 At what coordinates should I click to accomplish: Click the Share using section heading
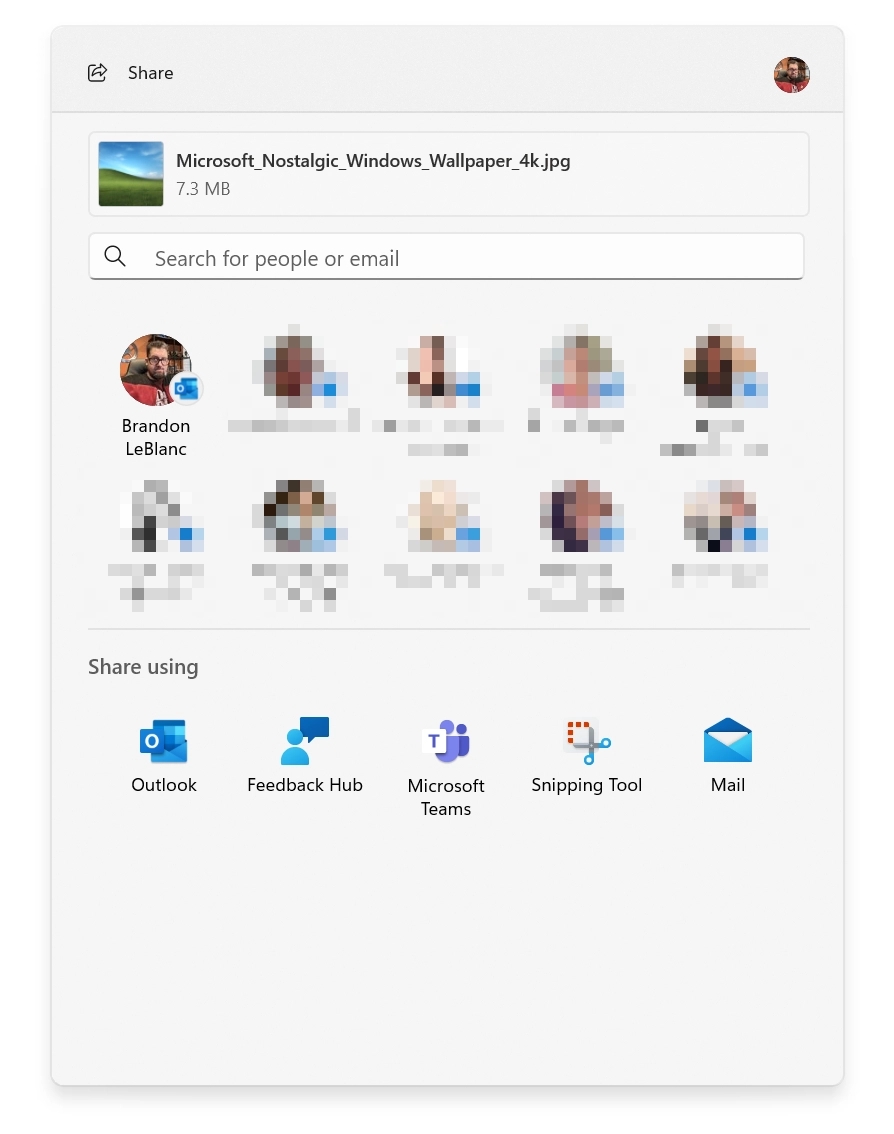[143, 666]
